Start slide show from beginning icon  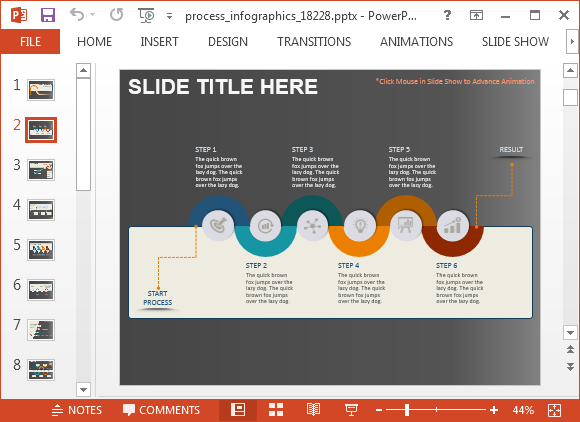point(146,15)
